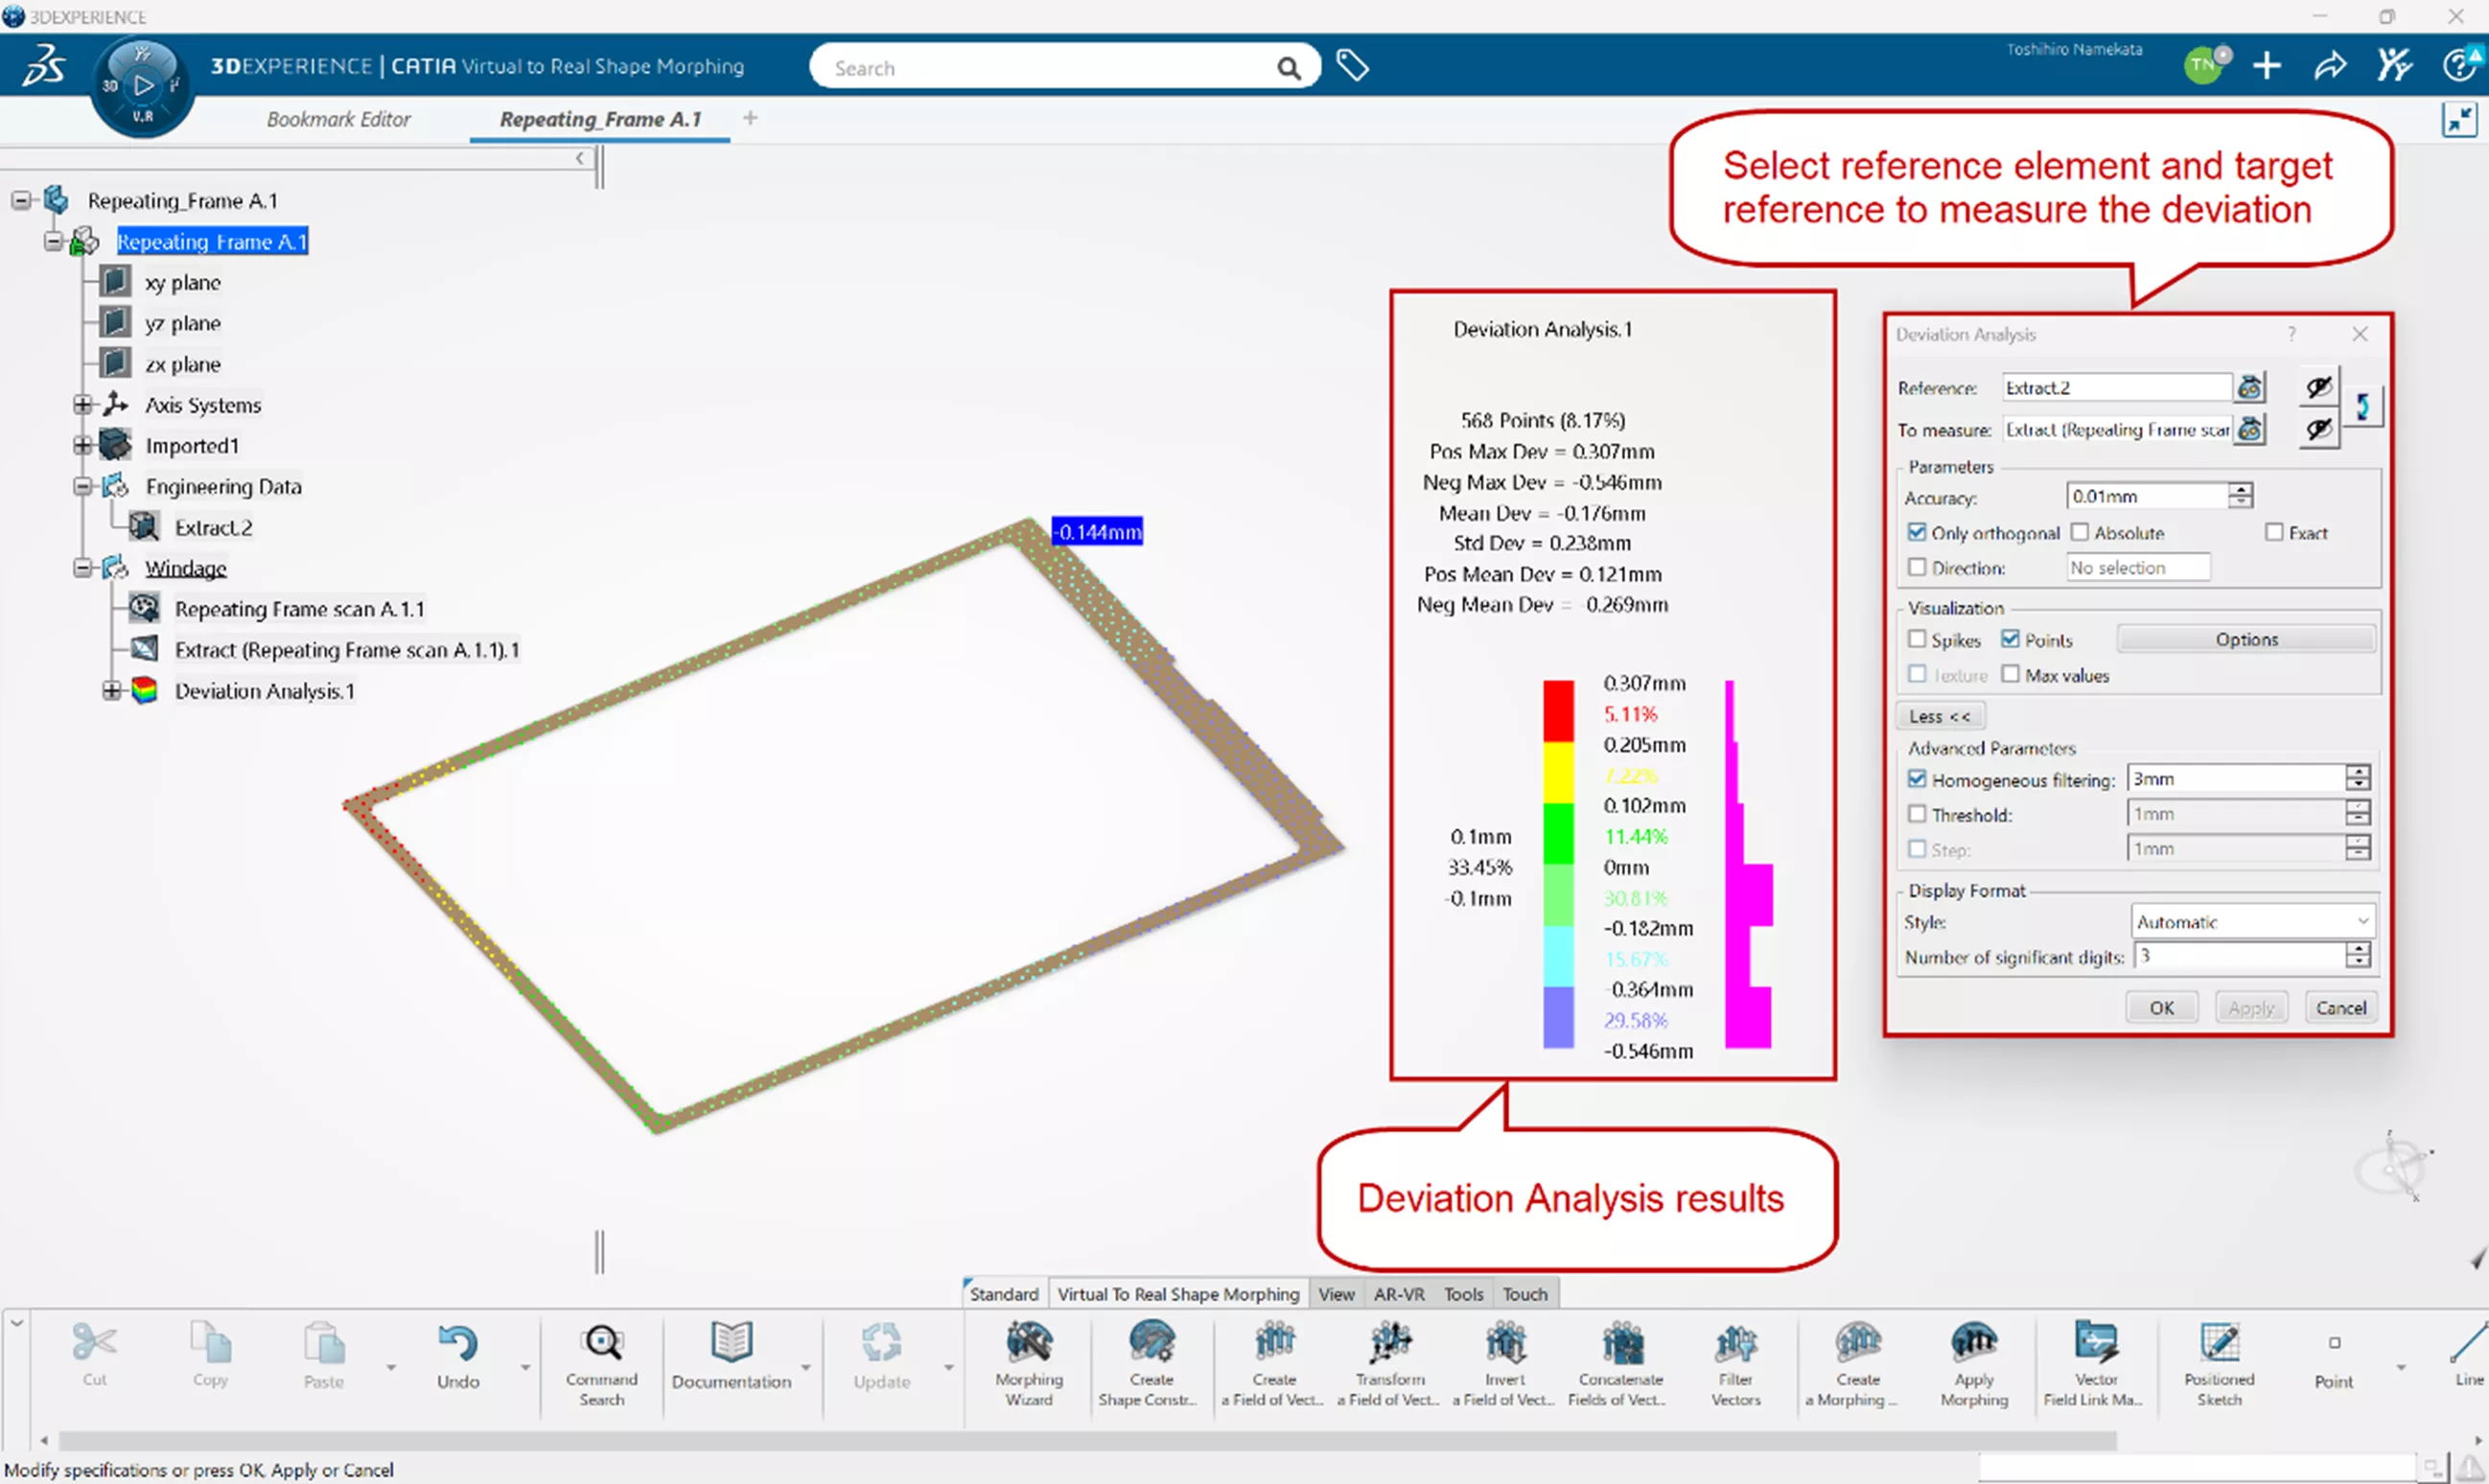The height and width of the screenshot is (1484, 2489).
Task: Enable the Spikes checkbox
Action: tap(1916, 639)
